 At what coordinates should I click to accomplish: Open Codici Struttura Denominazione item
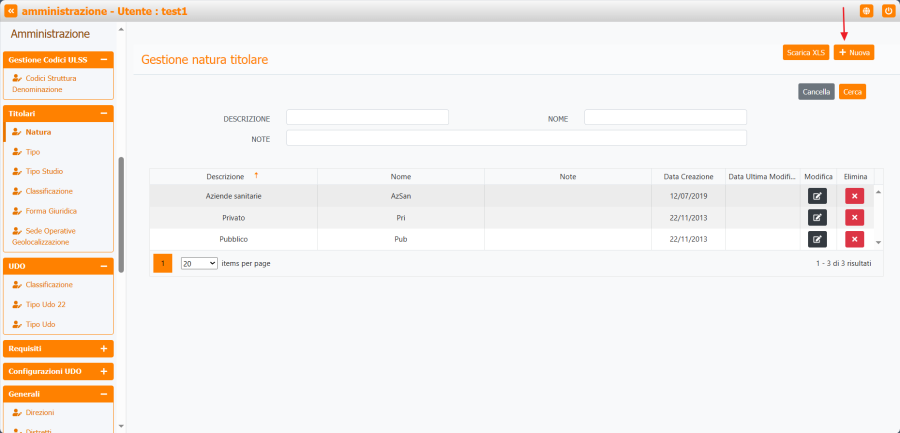(x=50, y=83)
